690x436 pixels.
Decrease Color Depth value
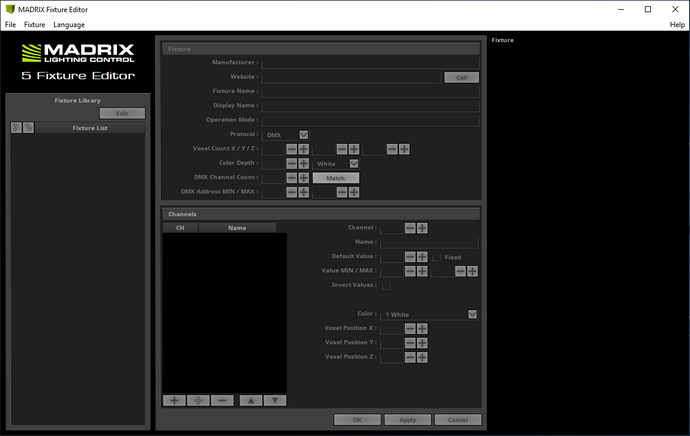click(x=292, y=164)
